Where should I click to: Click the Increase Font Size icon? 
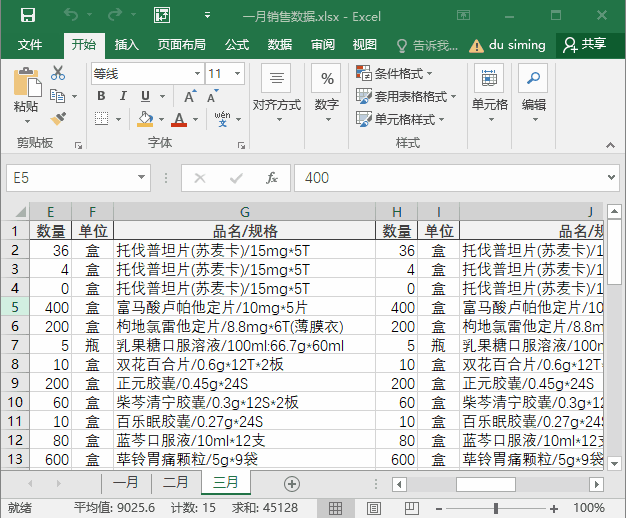[x=190, y=96]
